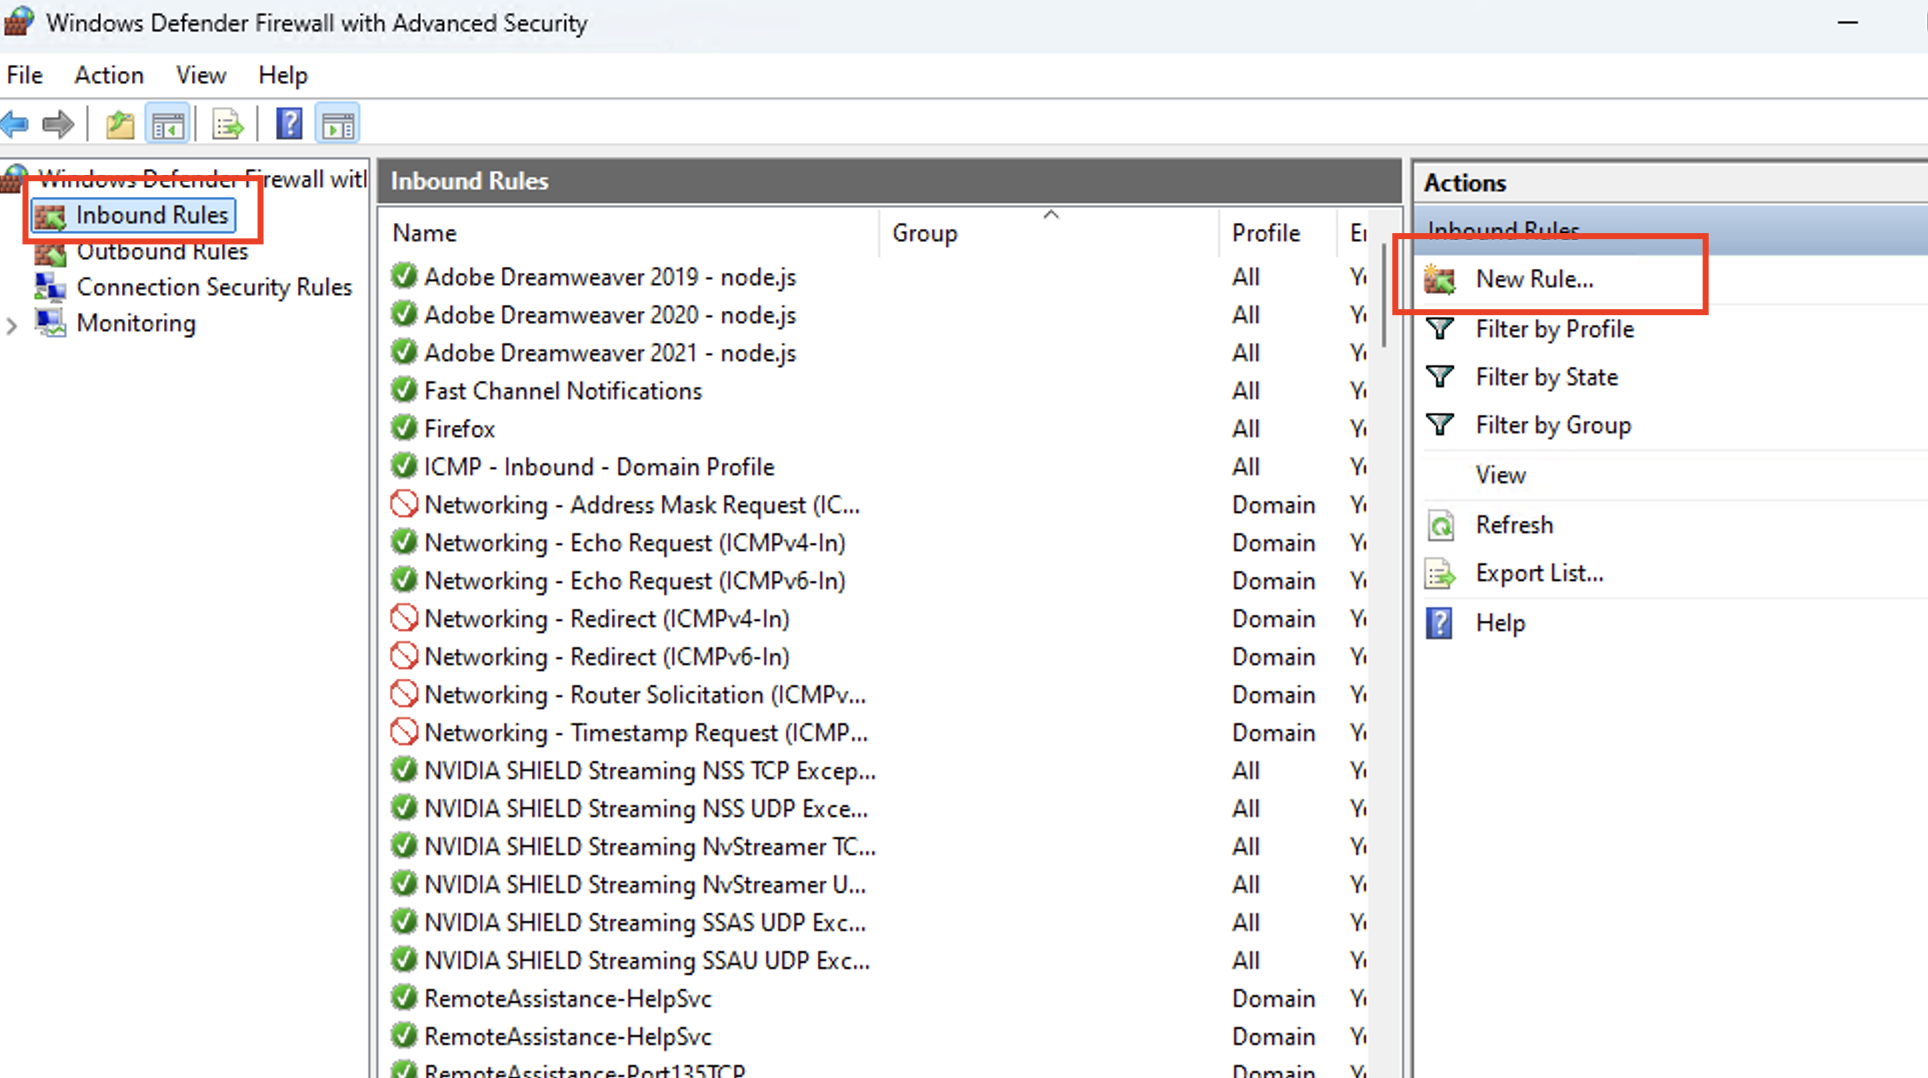
Task: Select Outbound Rules in the tree
Action: point(162,252)
